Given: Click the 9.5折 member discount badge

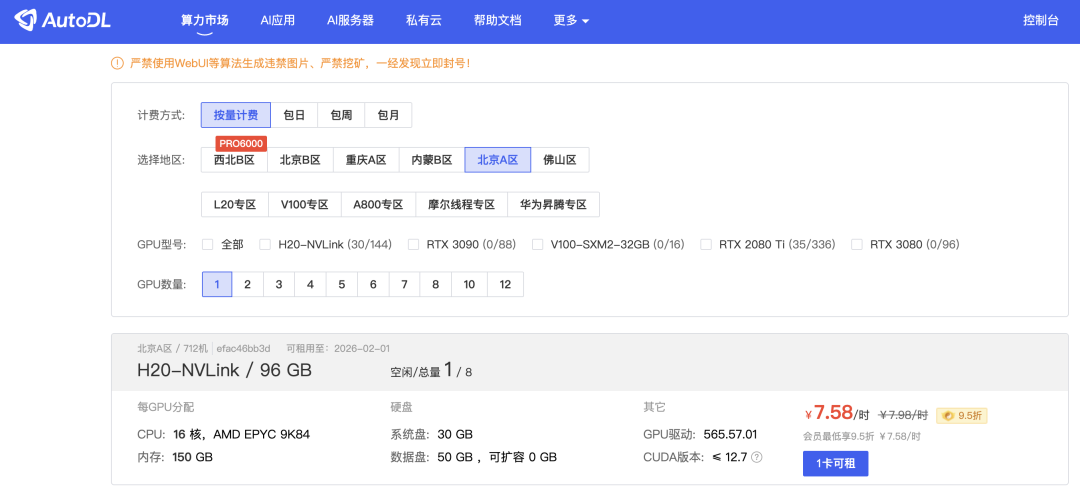Looking at the screenshot, I should (x=961, y=415).
